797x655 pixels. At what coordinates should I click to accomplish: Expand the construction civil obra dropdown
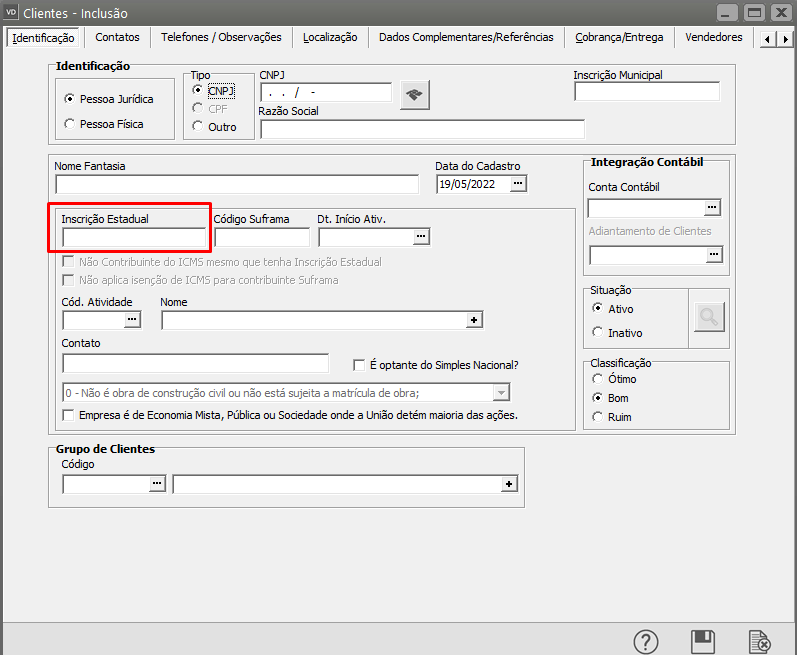[x=502, y=392]
